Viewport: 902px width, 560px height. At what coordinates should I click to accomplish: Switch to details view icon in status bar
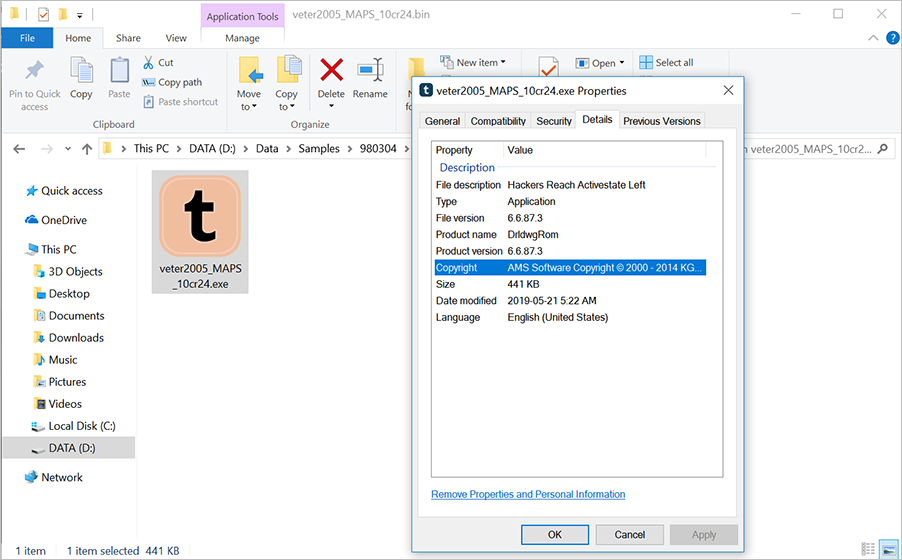coord(868,549)
